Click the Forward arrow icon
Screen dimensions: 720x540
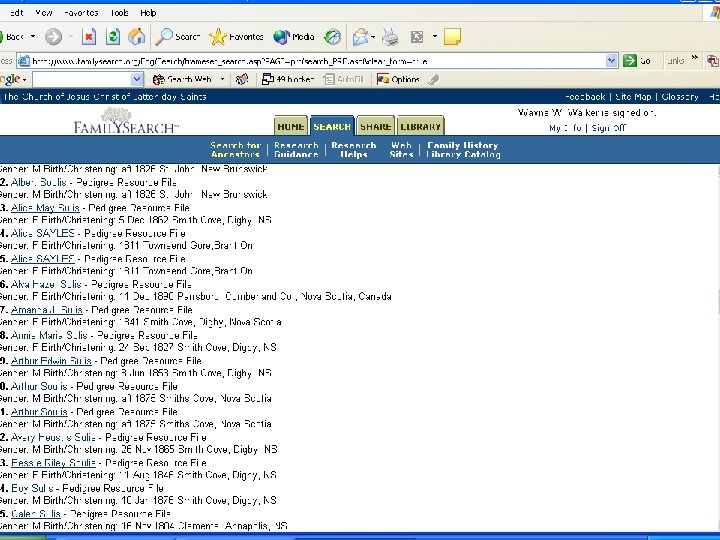coord(53,37)
